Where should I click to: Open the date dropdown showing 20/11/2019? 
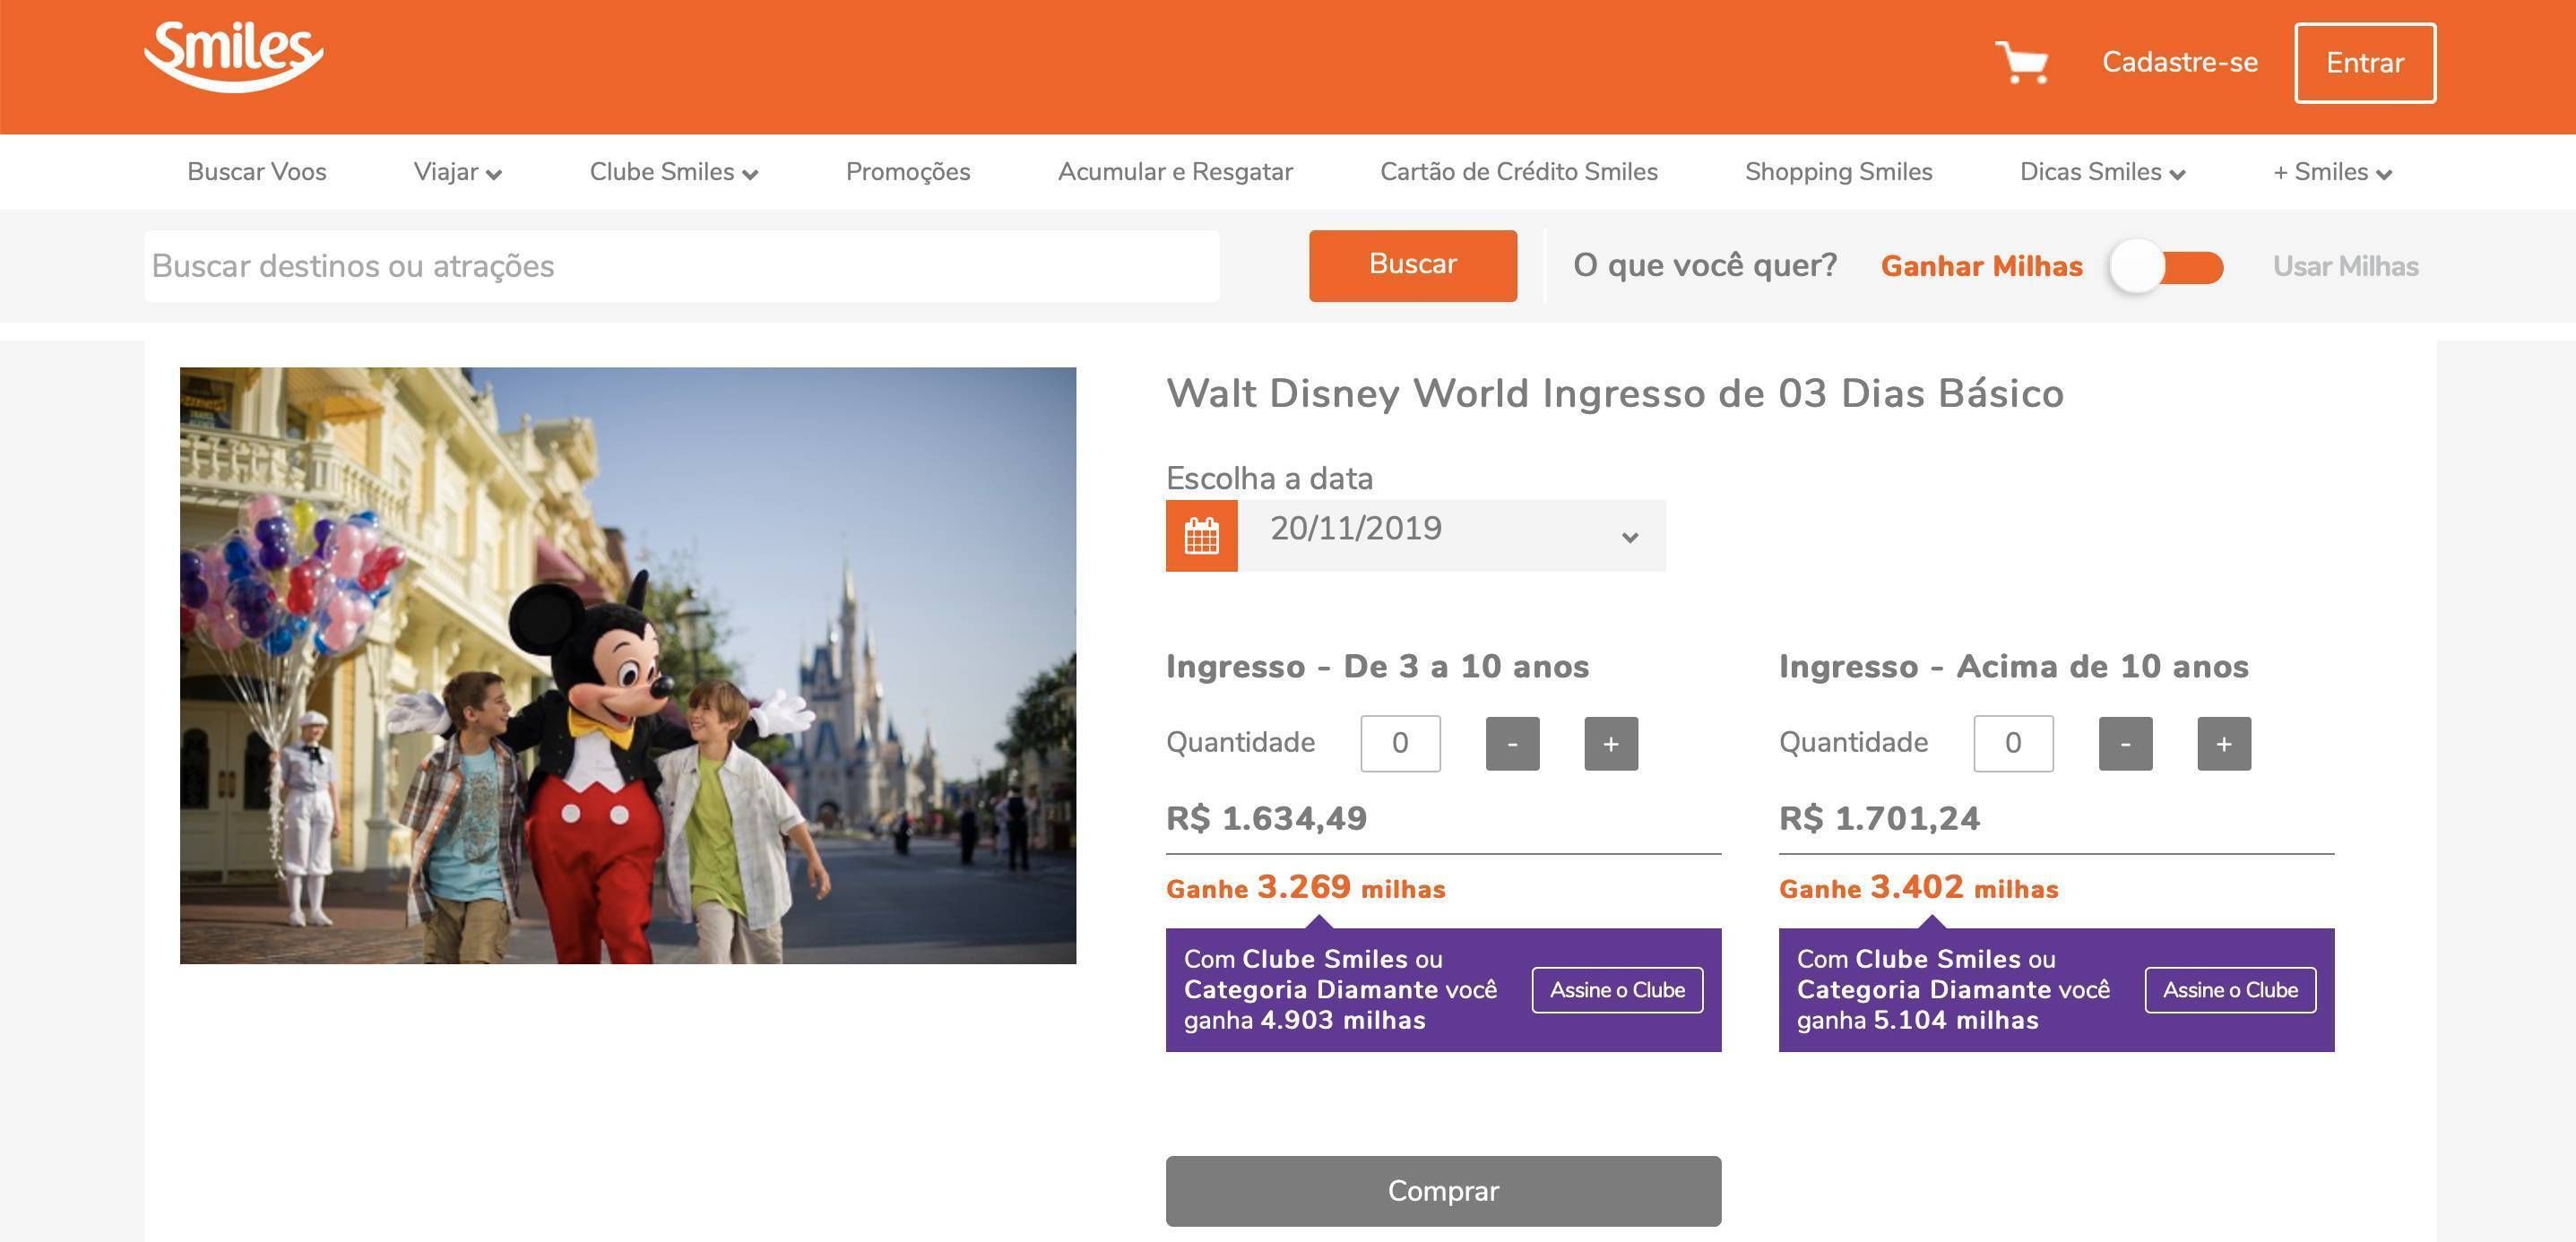pyautogui.click(x=1453, y=536)
